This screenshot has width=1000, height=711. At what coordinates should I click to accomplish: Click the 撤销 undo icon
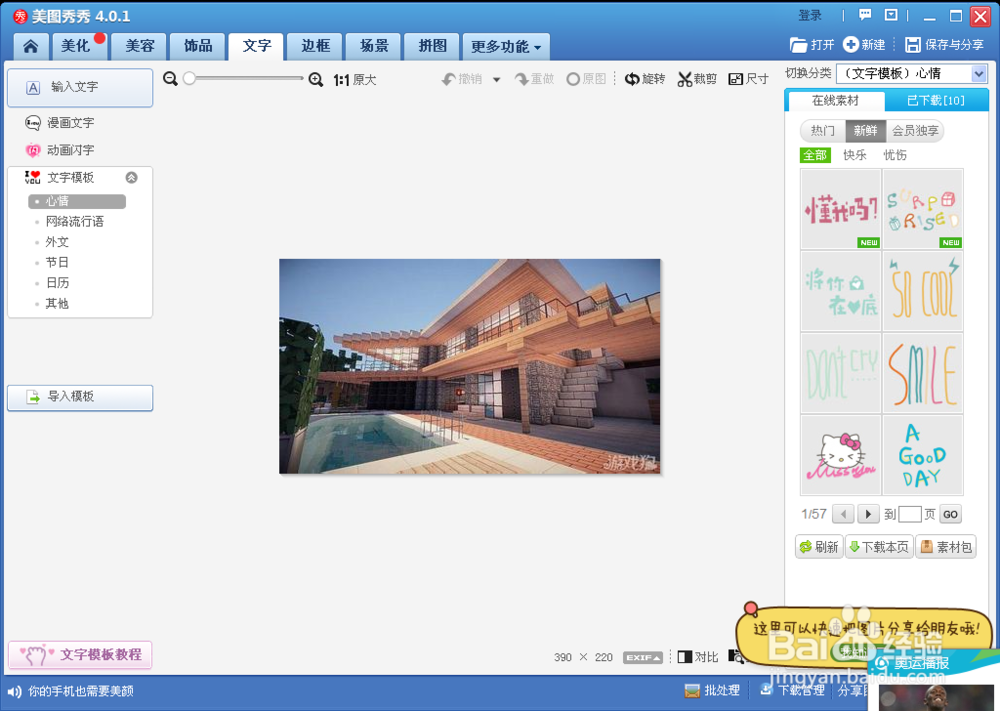tap(449, 79)
